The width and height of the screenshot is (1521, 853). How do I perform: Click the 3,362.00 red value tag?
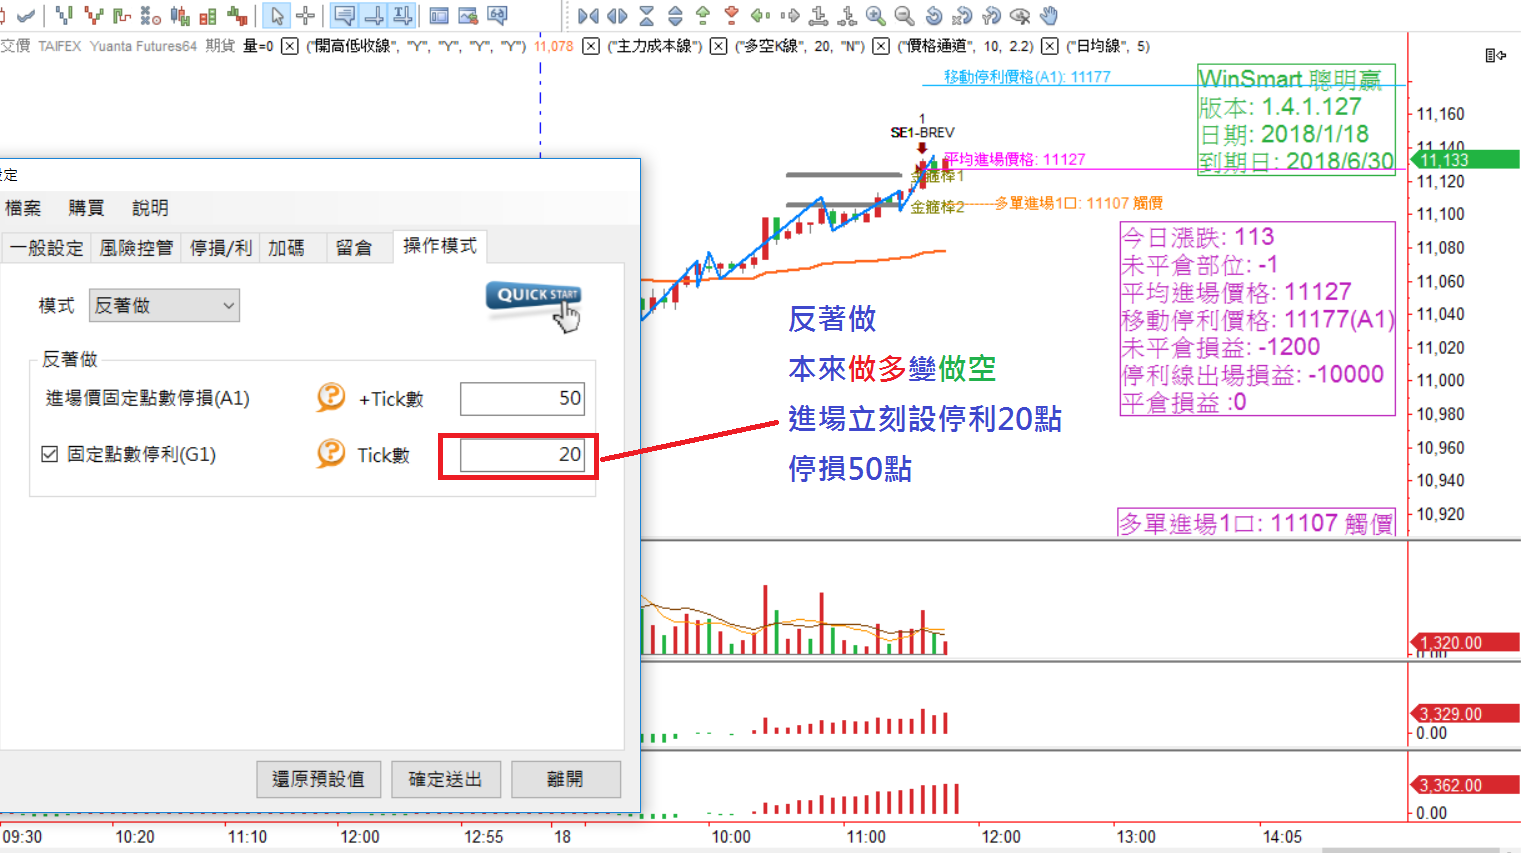tap(1464, 786)
